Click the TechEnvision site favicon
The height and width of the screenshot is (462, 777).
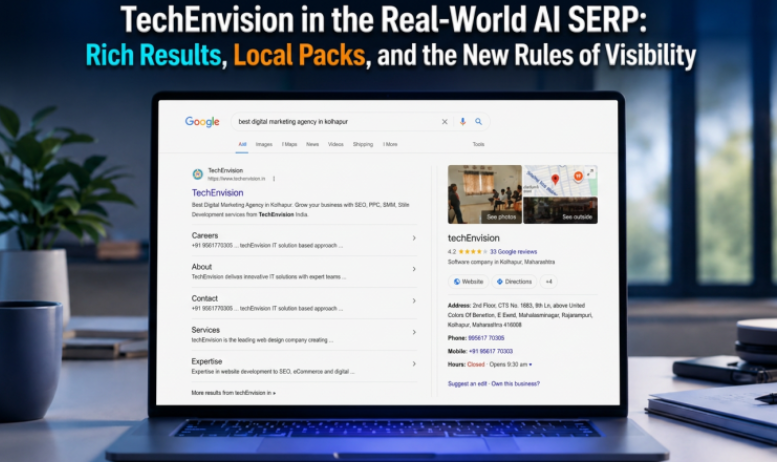click(x=198, y=174)
